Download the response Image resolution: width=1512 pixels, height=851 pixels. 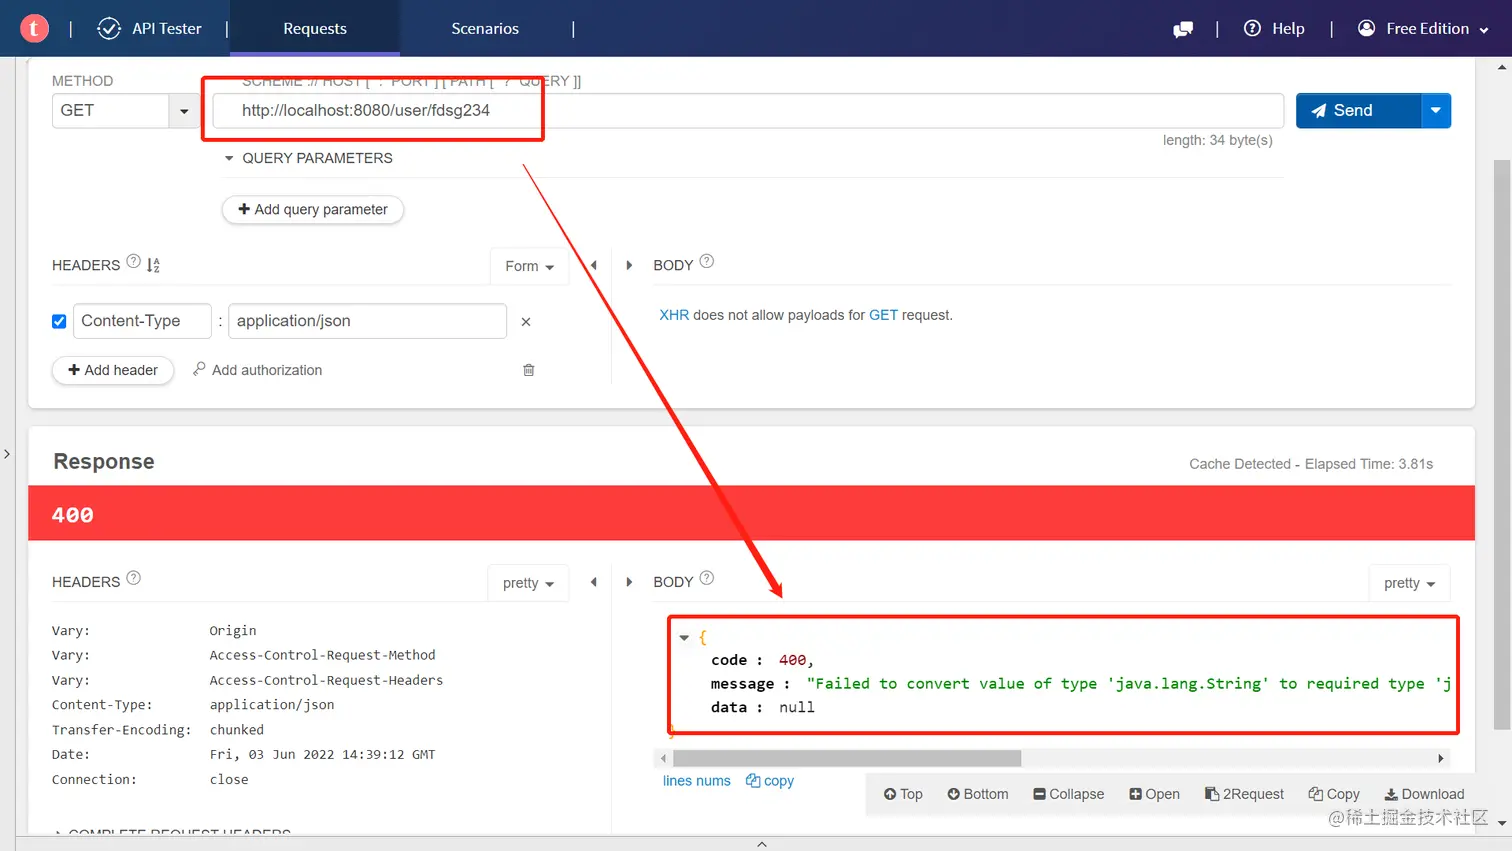coord(1424,794)
